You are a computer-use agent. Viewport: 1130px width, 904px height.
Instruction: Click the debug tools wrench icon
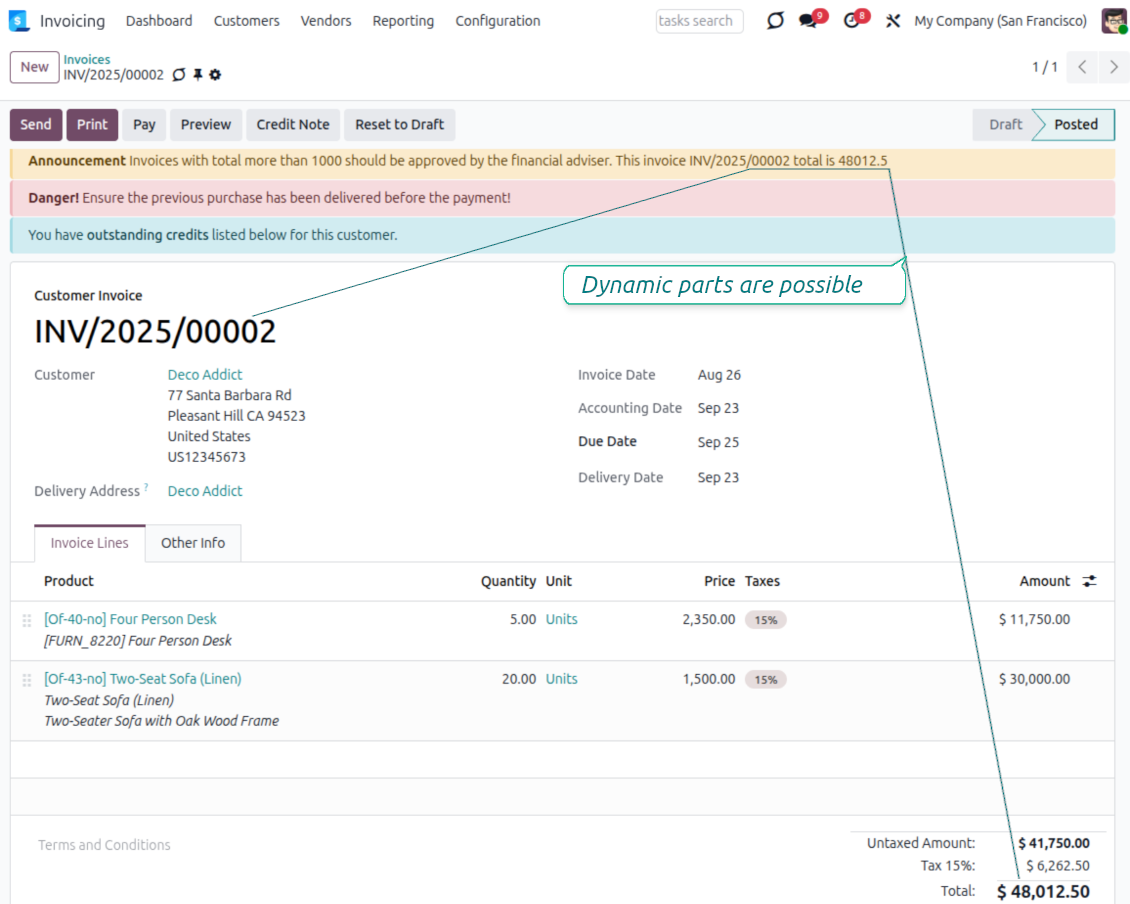point(893,21)
